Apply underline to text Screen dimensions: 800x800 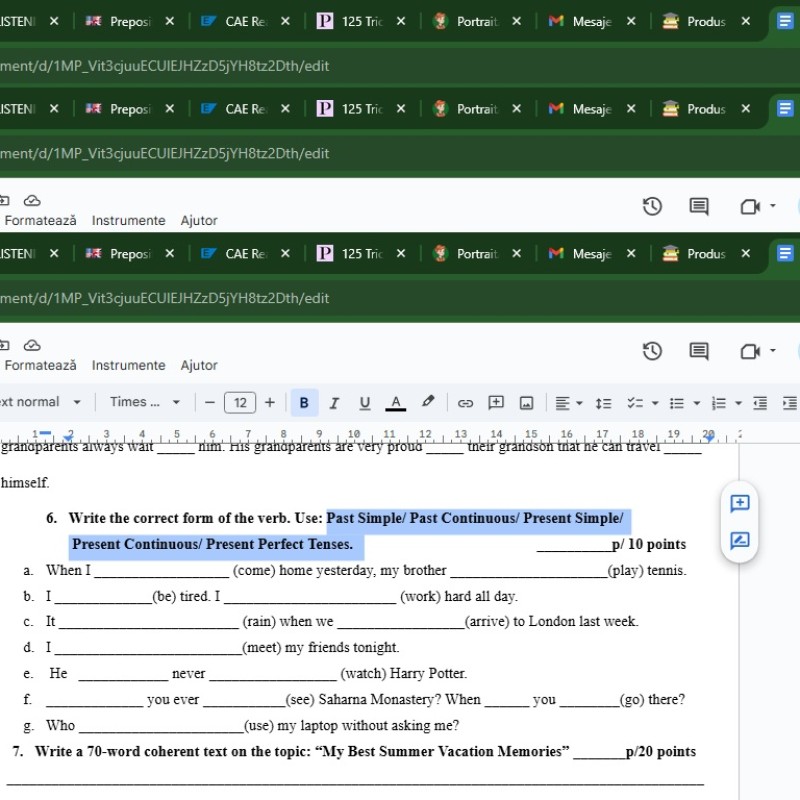364,402
